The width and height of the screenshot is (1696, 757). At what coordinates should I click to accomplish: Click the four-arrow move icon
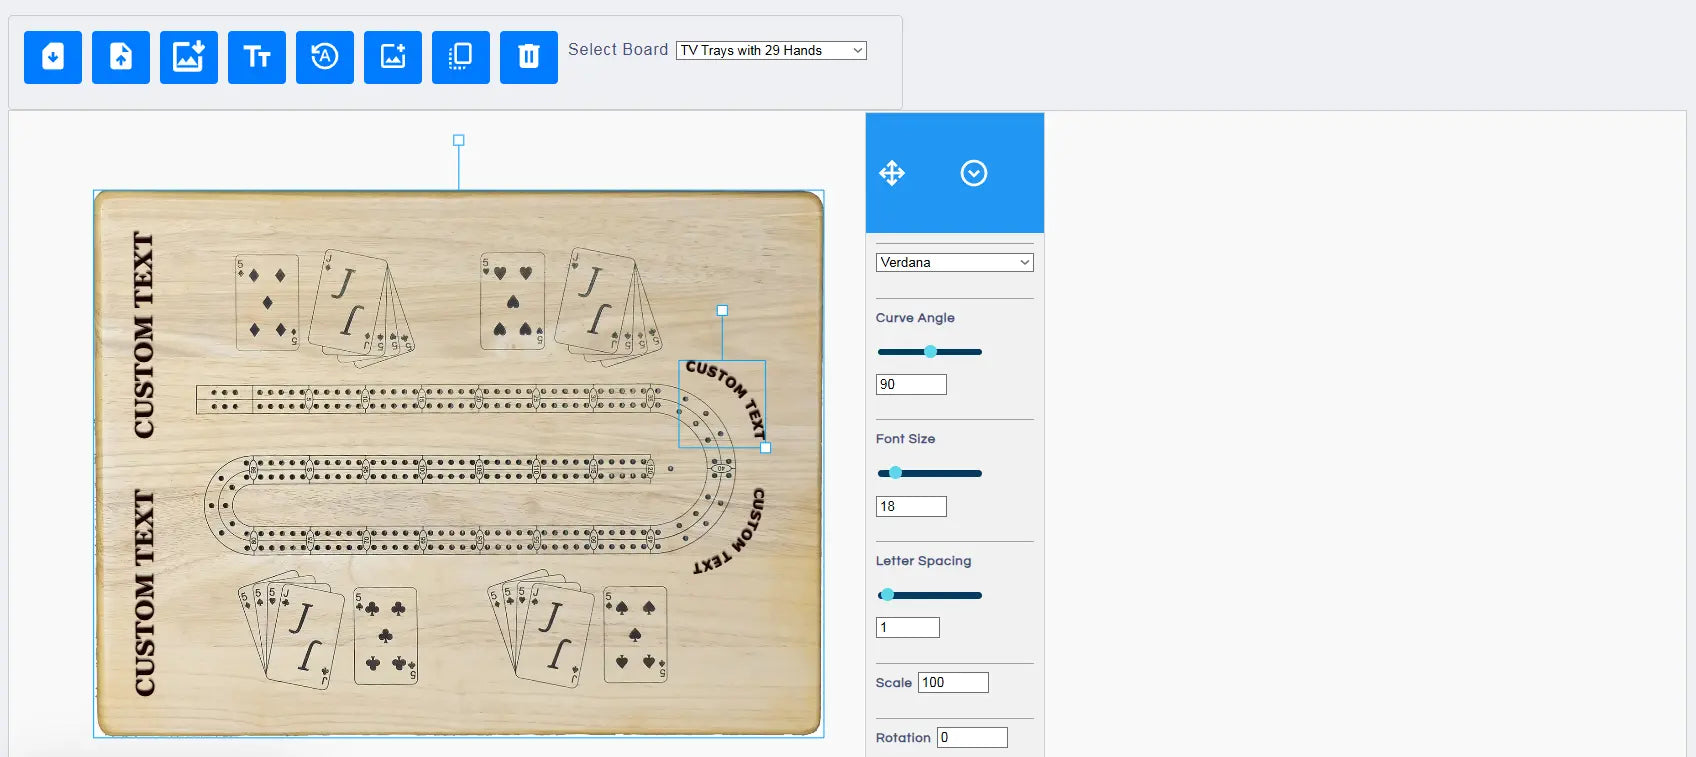(x=892, y=173)
